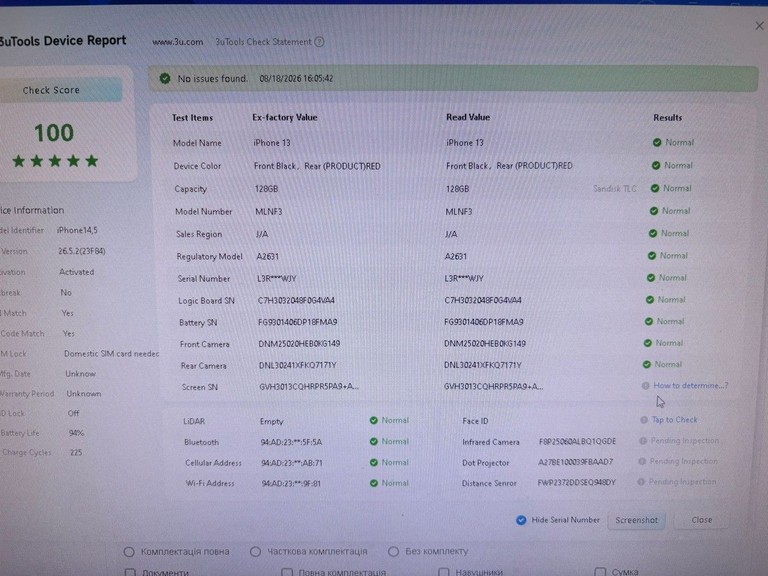Click the Normal check icon for Model Number
The height and width of the screenshot is (576, 768).
(x=654, y=211)
